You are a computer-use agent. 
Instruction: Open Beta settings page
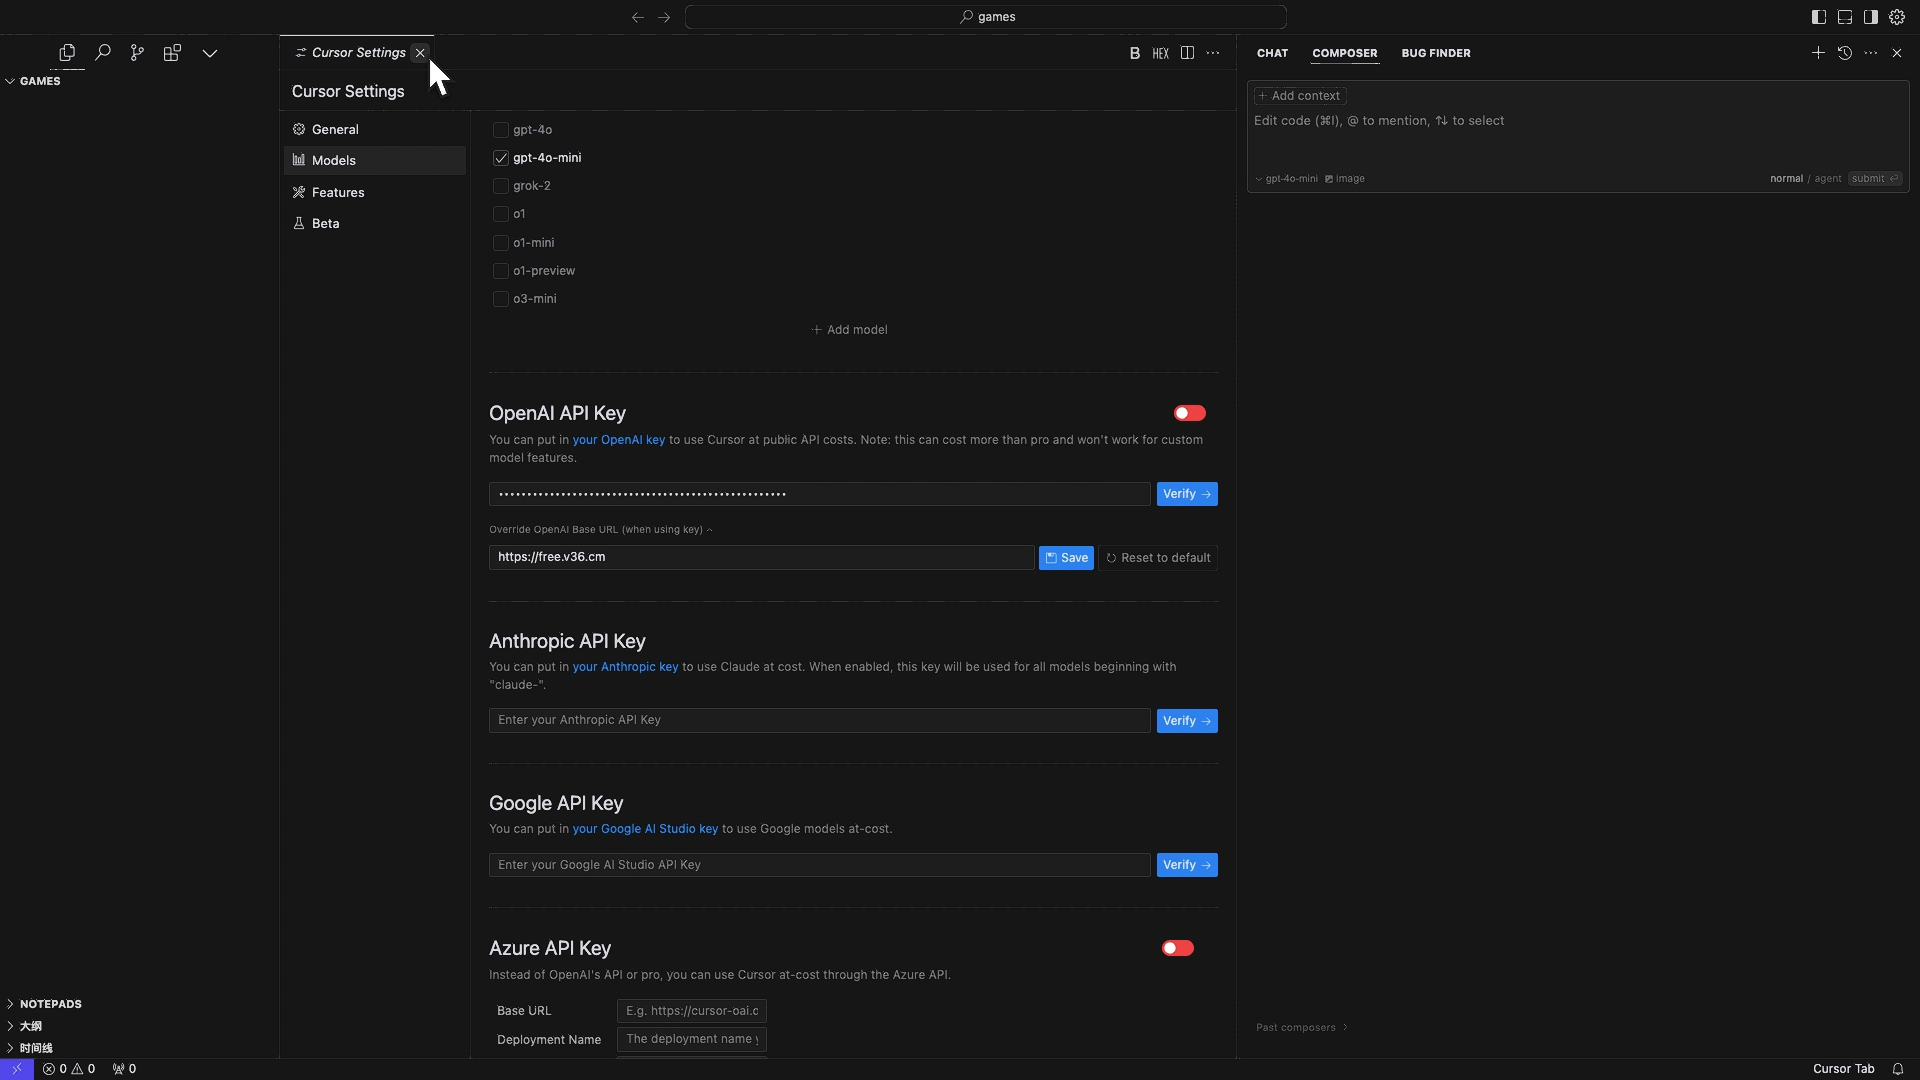point(375,224)
